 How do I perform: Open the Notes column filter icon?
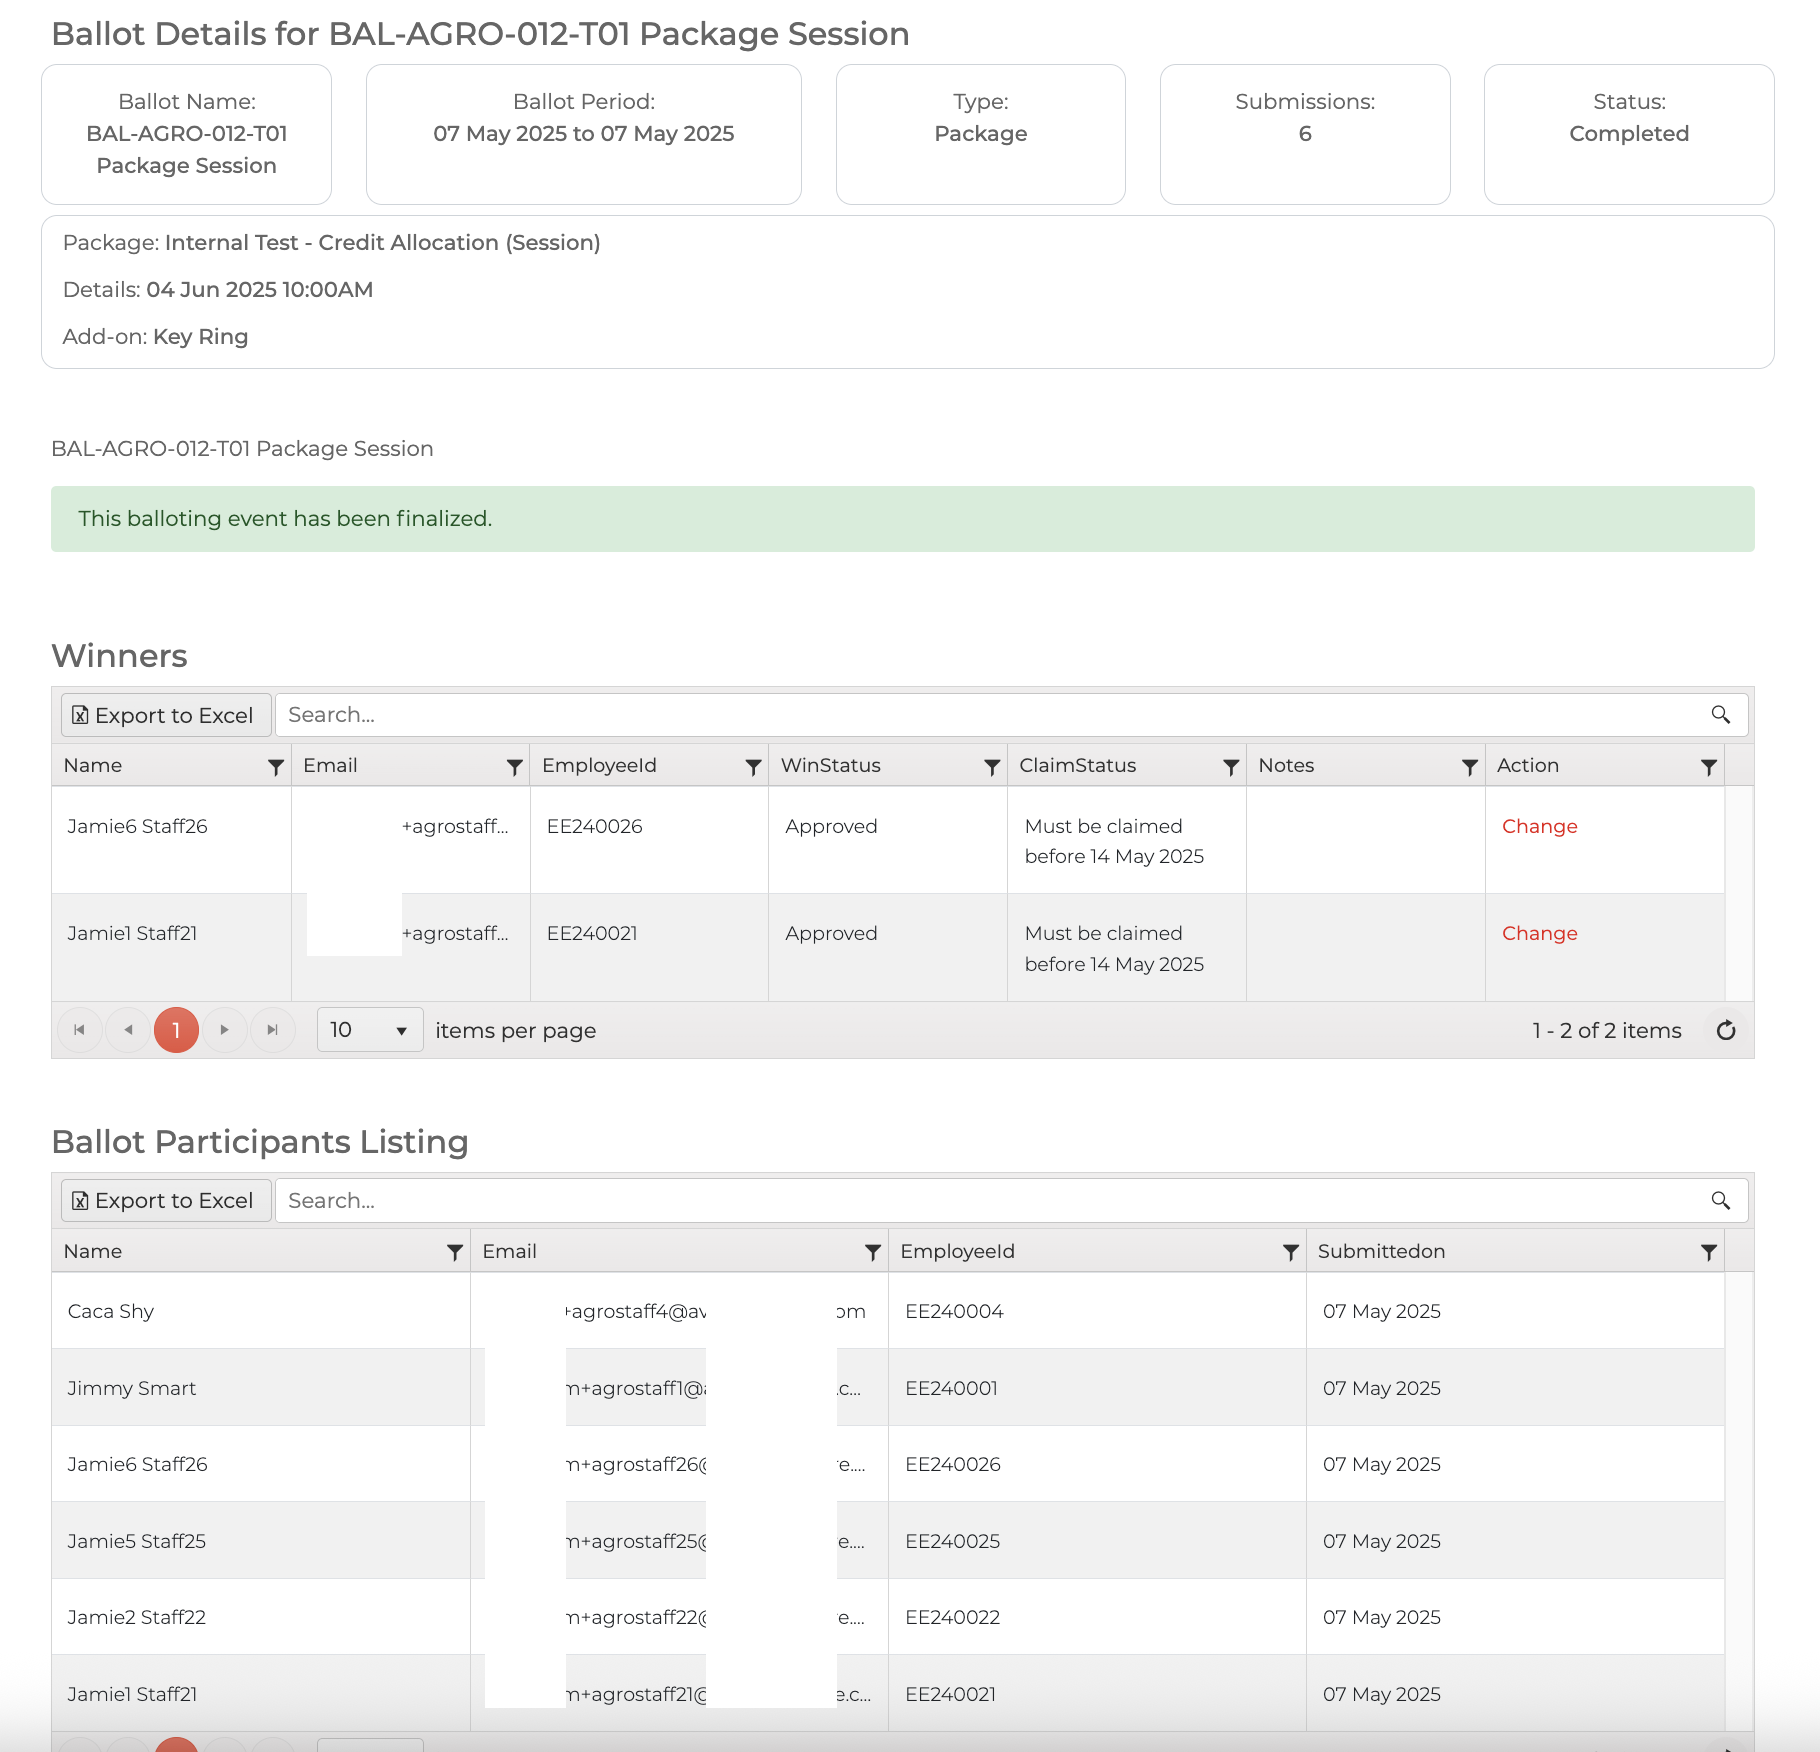click(x=1469, y=767)
